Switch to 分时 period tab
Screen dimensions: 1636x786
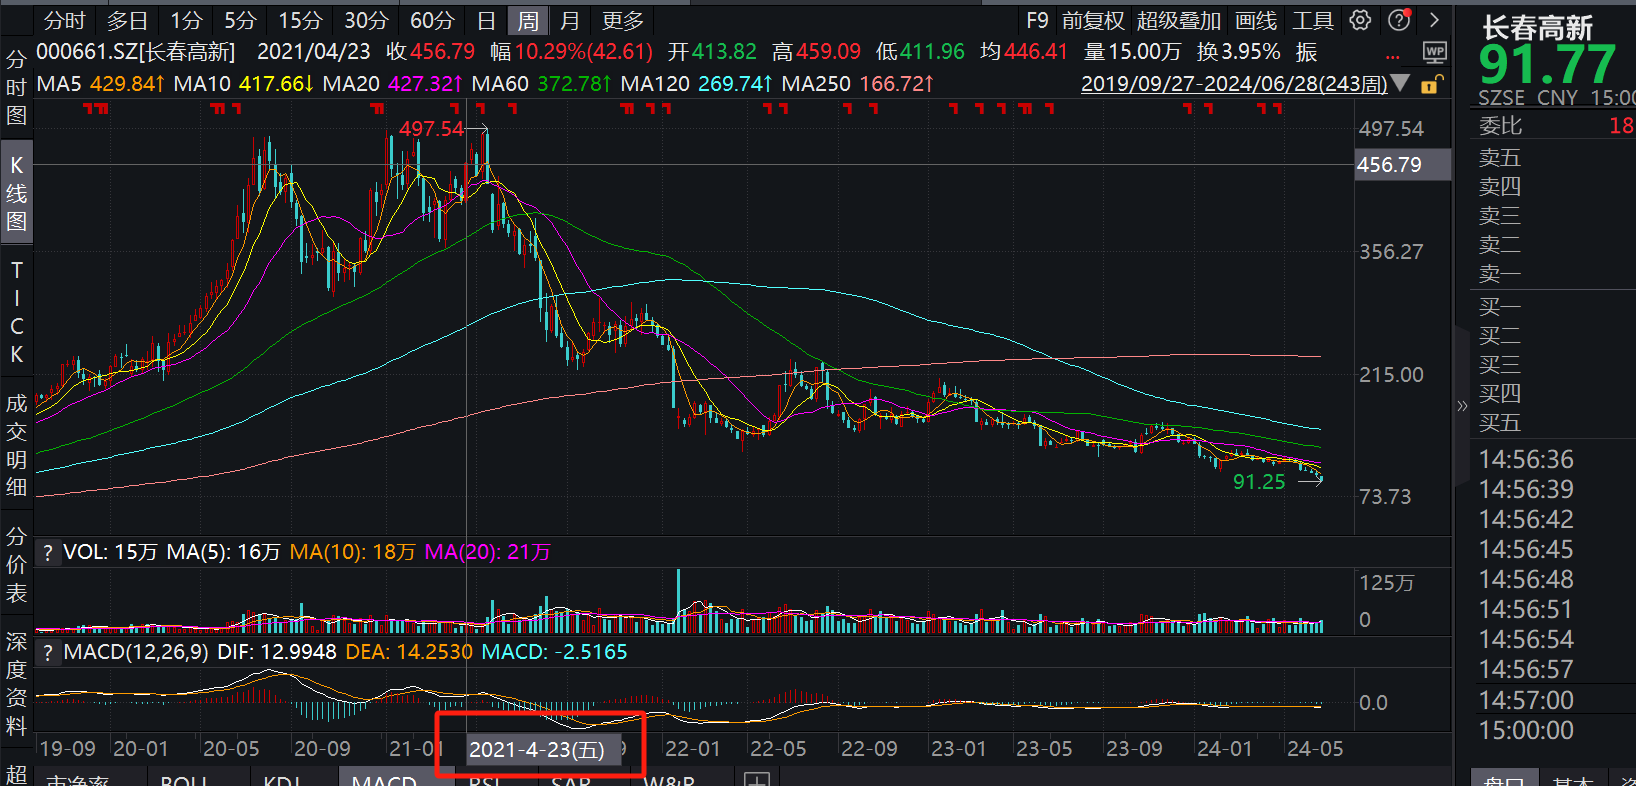[x=65, y=20]
